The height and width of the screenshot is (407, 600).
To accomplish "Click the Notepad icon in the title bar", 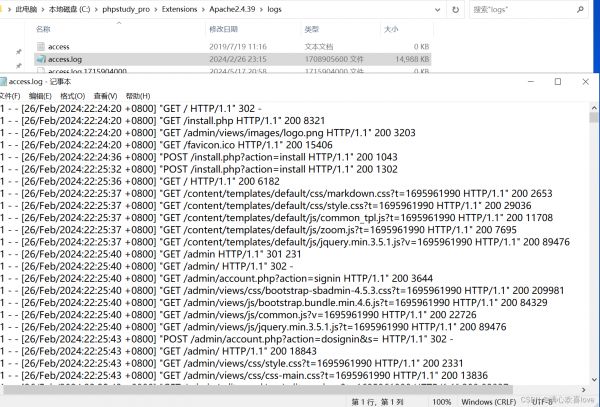I will [x=6, y=82].
